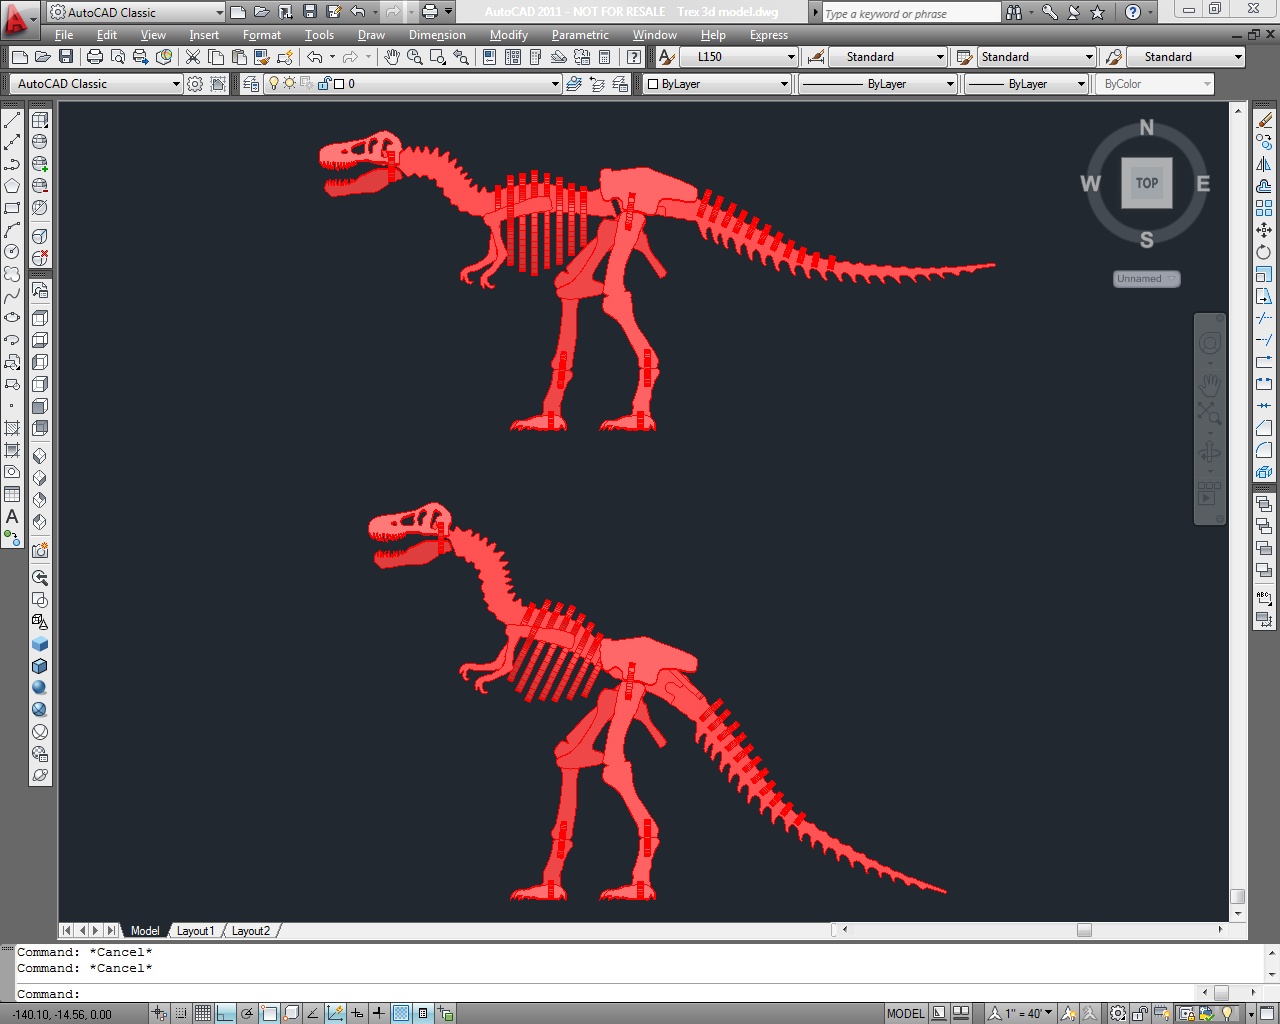Open the ByLayer color control
The image size is (1280, 1024).
[x=717, y=84]
